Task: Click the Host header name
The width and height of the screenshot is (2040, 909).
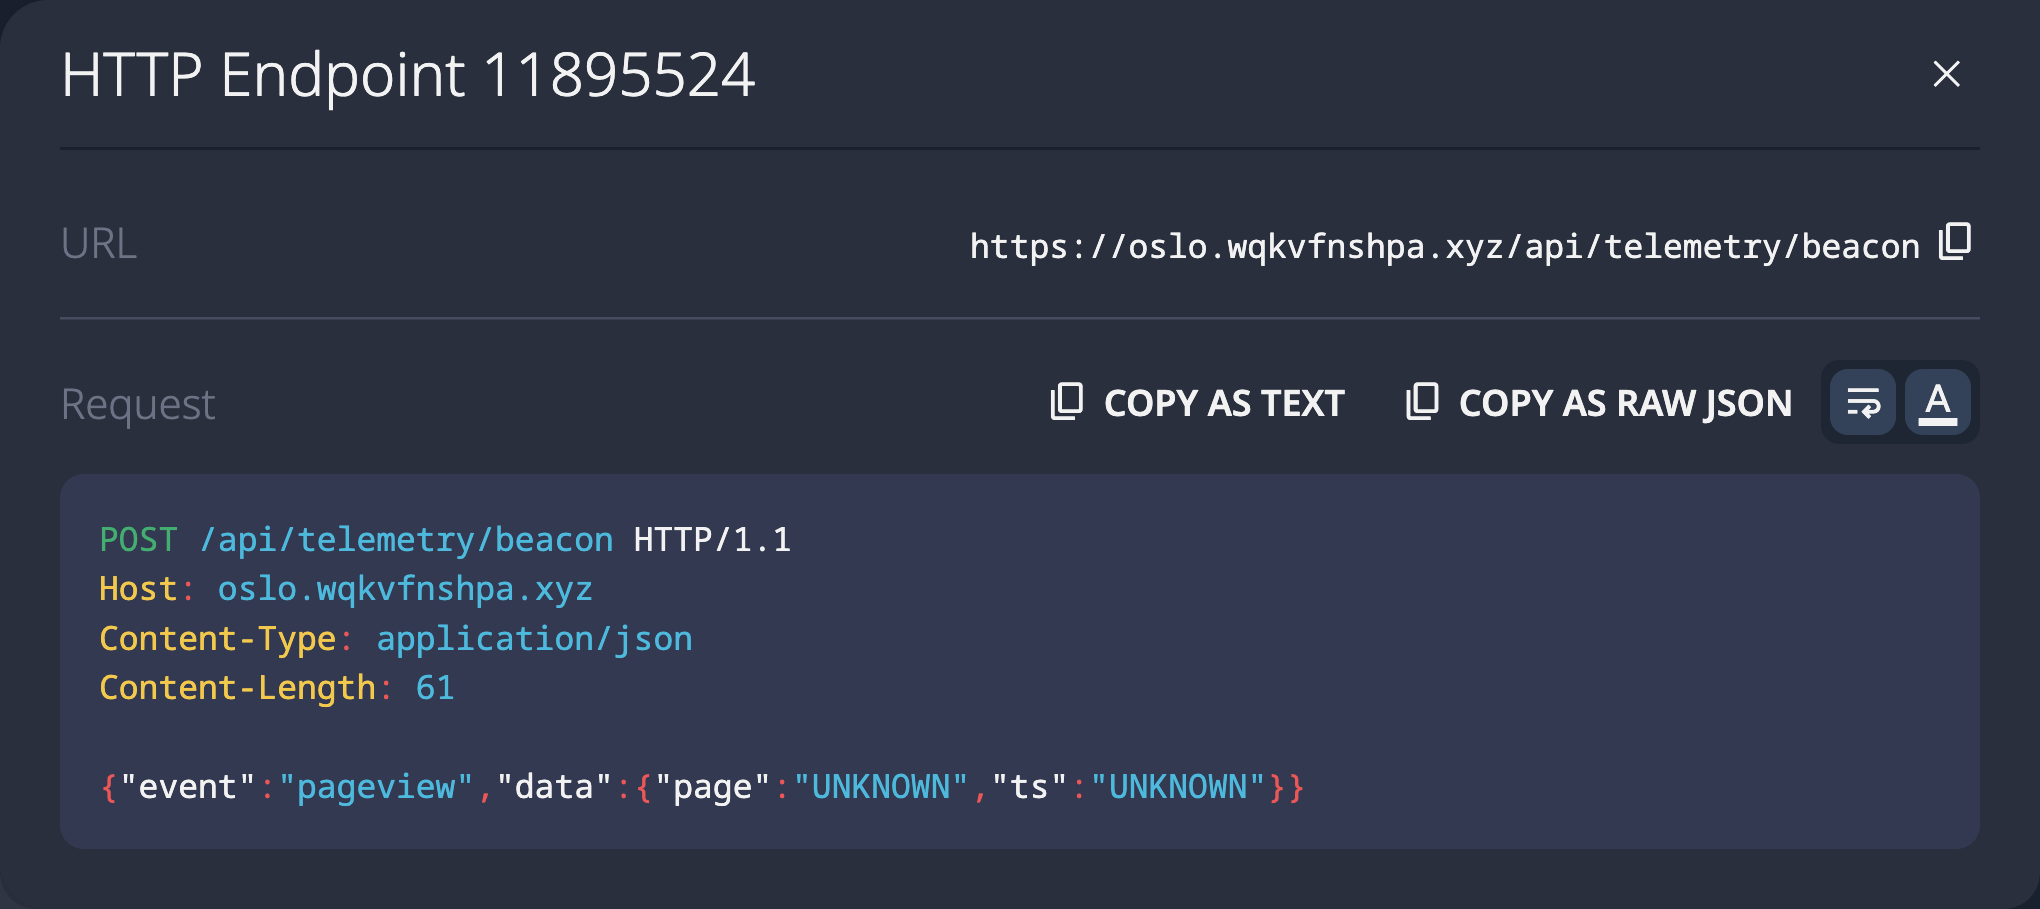Action: pos(138,589)
